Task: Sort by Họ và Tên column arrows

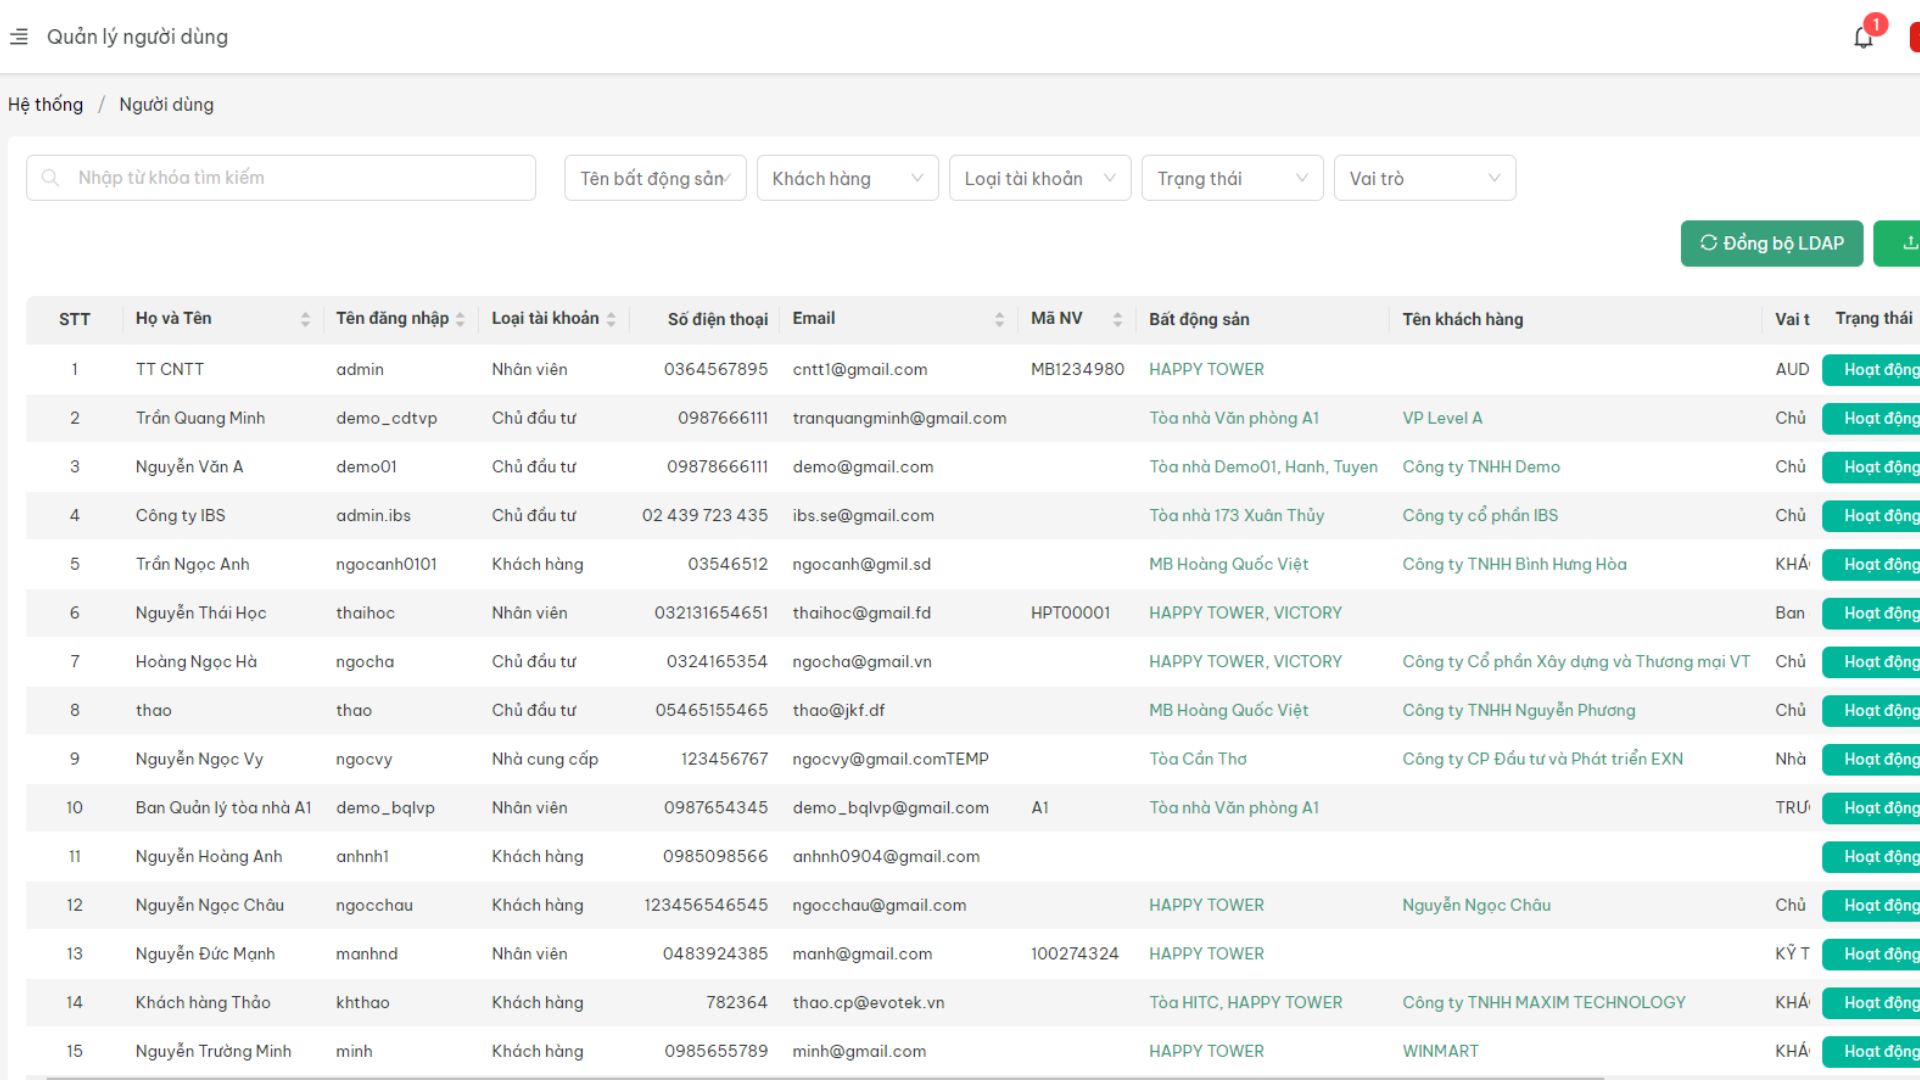Action: 305,319
